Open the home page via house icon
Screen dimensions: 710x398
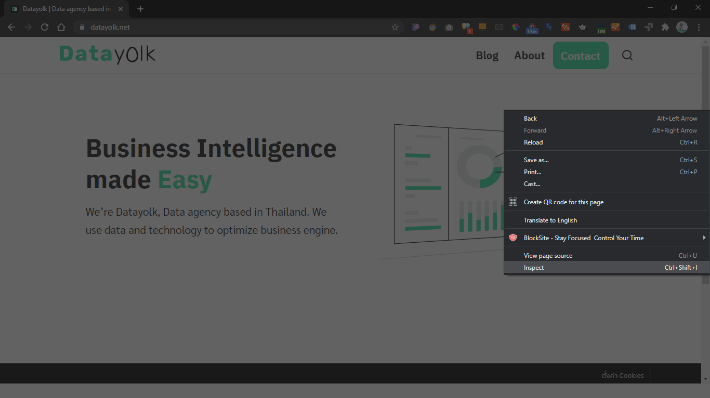(x=61, y=27)
